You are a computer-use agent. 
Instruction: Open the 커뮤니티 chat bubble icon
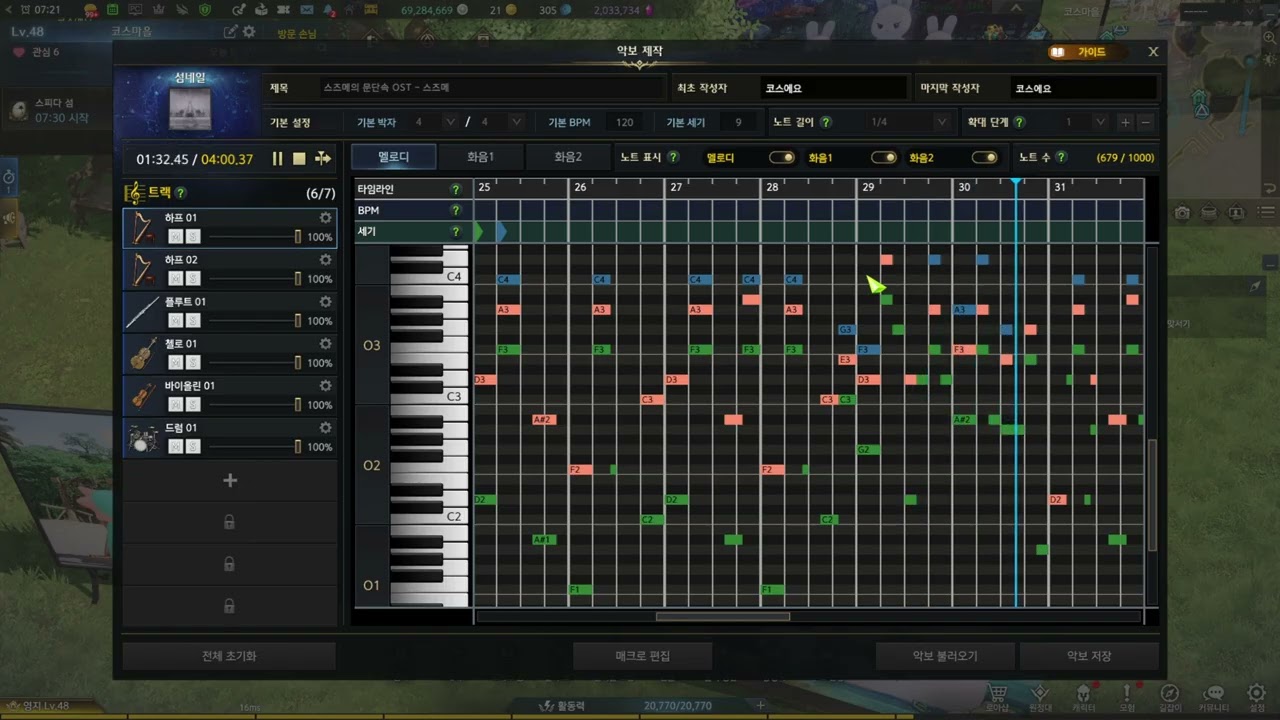(1213, 693)
